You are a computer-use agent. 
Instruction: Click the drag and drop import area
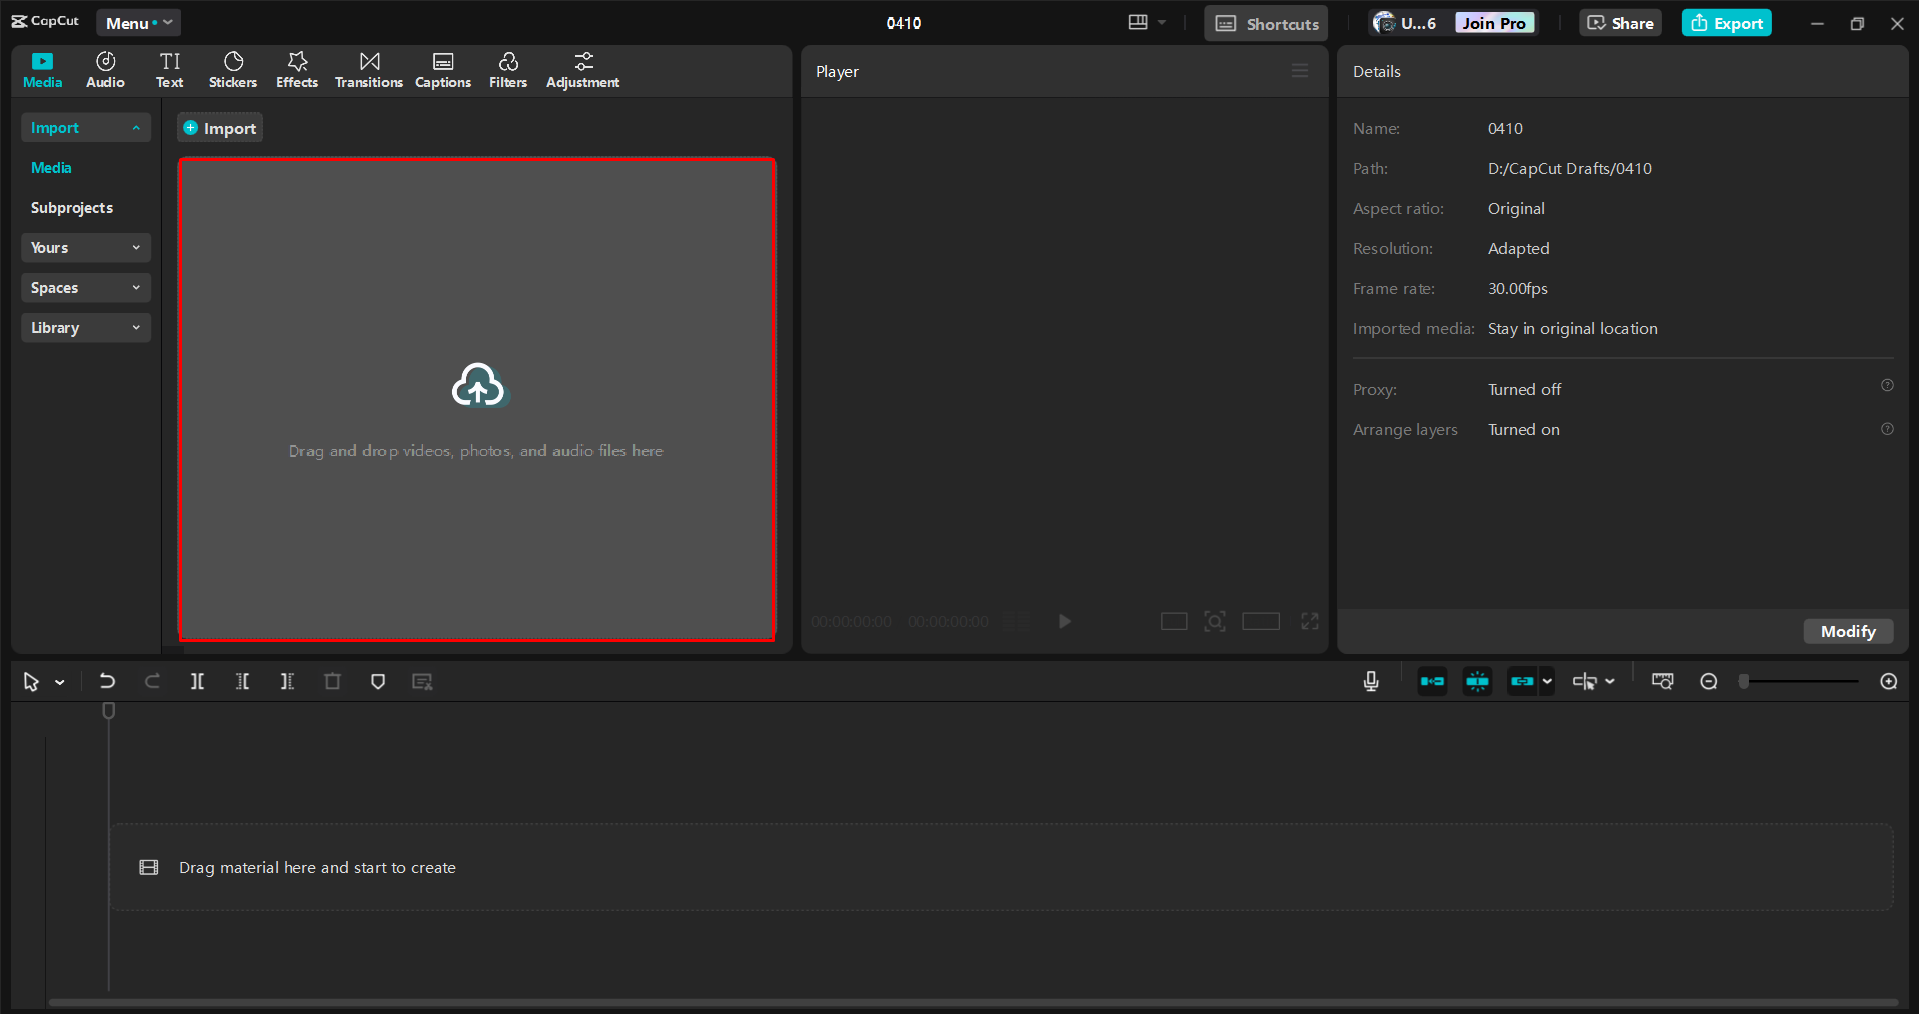pyautogui.click(x=477, y=400)
